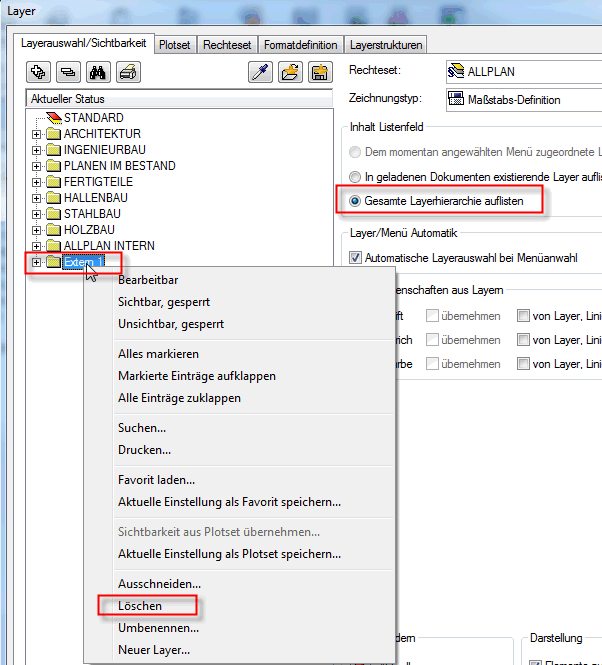Image resolution: width=602 pixels, height=665 pixels.
Task: Toggle 'Automatische Layerauswahl bei Menüanwahl' checkbox
Action: tap(356, 258)
